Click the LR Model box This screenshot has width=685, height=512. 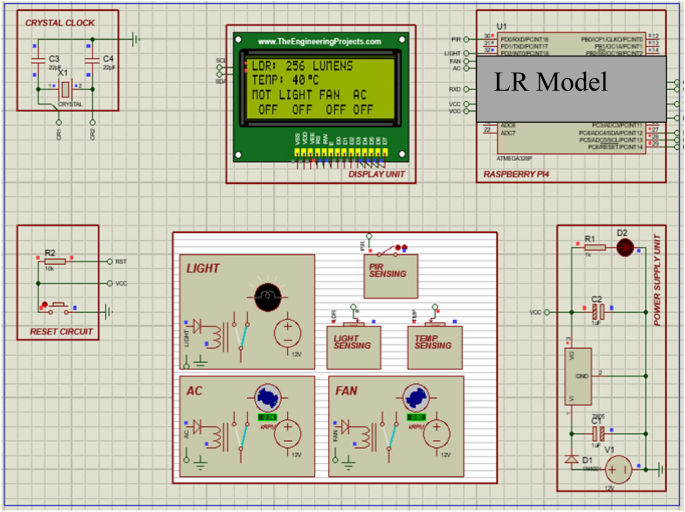tap(569, 84)
